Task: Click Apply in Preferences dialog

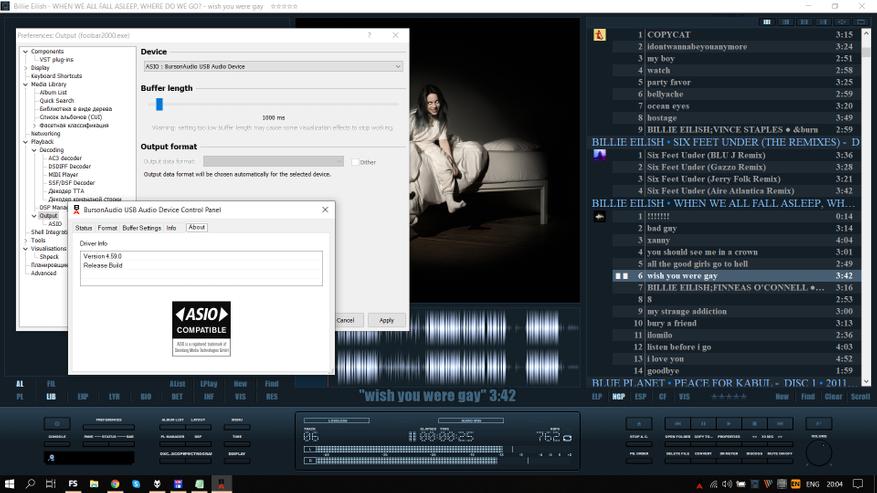Action: (x=386, y=320)
